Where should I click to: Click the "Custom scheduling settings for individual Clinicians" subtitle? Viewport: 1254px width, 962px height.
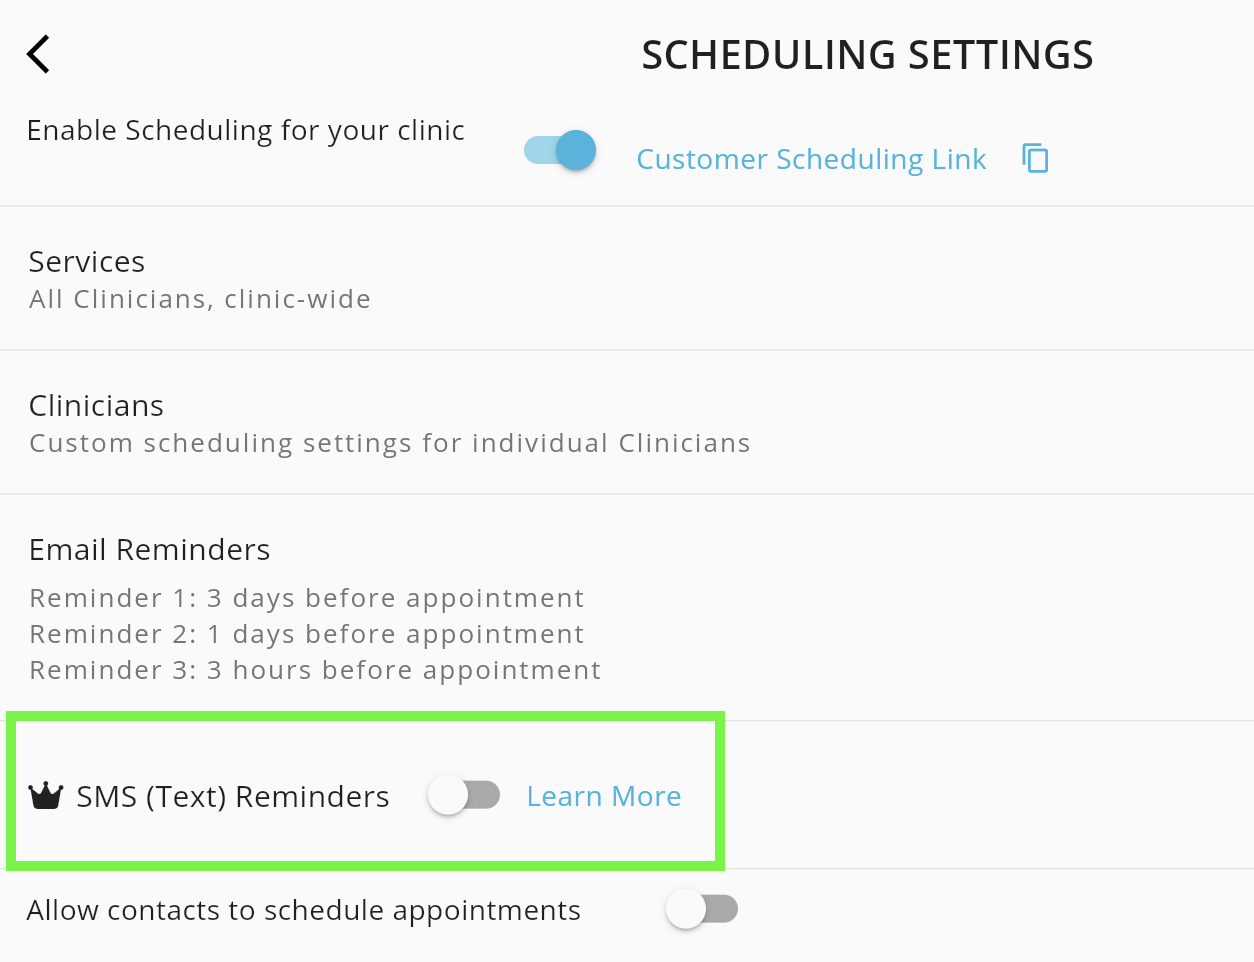(390, 443)
